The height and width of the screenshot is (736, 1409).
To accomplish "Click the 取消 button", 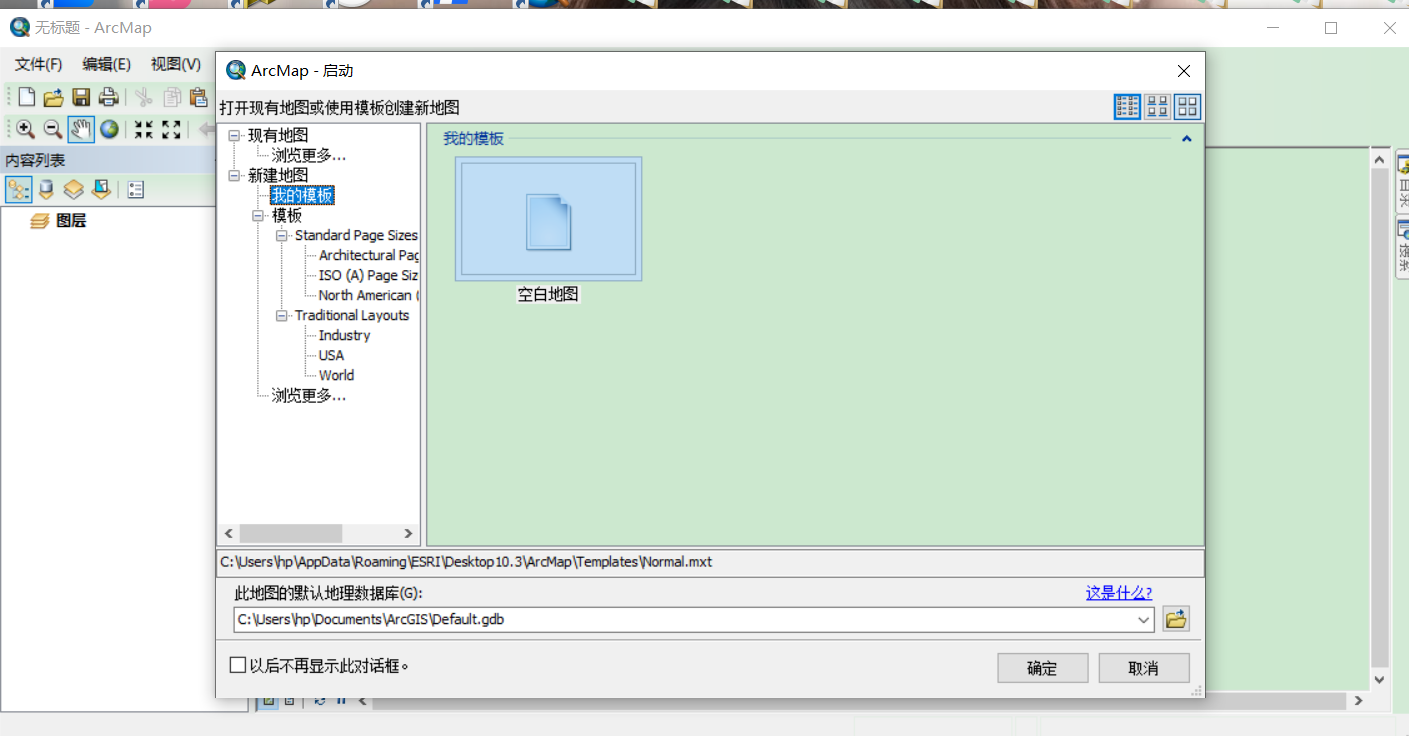I will tap(1144, 668).
